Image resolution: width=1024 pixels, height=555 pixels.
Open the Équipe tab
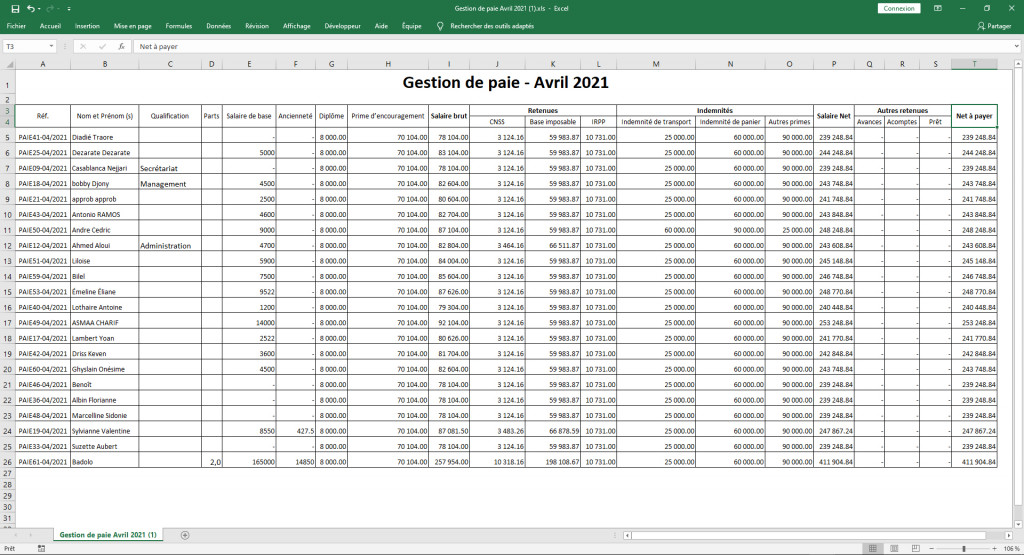pyautogui.click(x=411, y=26)
